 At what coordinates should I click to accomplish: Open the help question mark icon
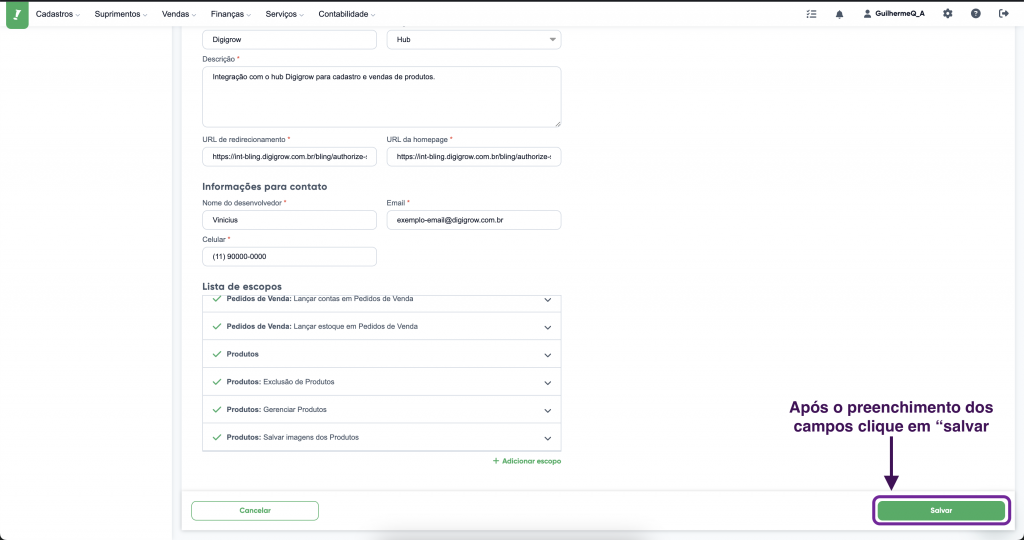[x=975, y=14]
